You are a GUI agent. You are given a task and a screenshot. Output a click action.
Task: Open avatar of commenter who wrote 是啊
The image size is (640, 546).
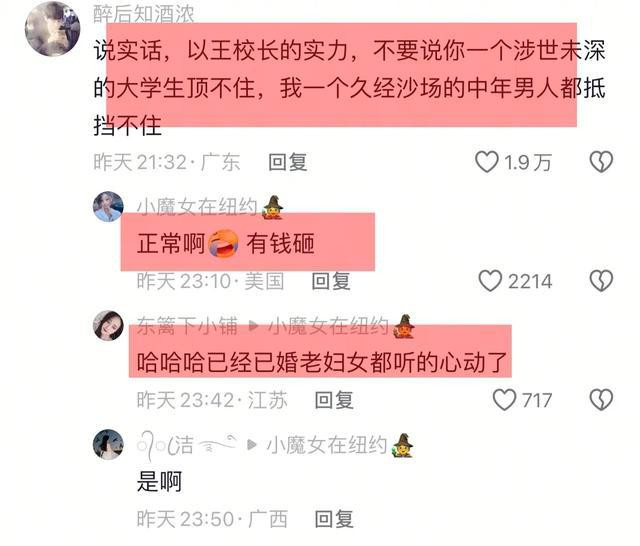pyautogui.click(x=108, y=444)
